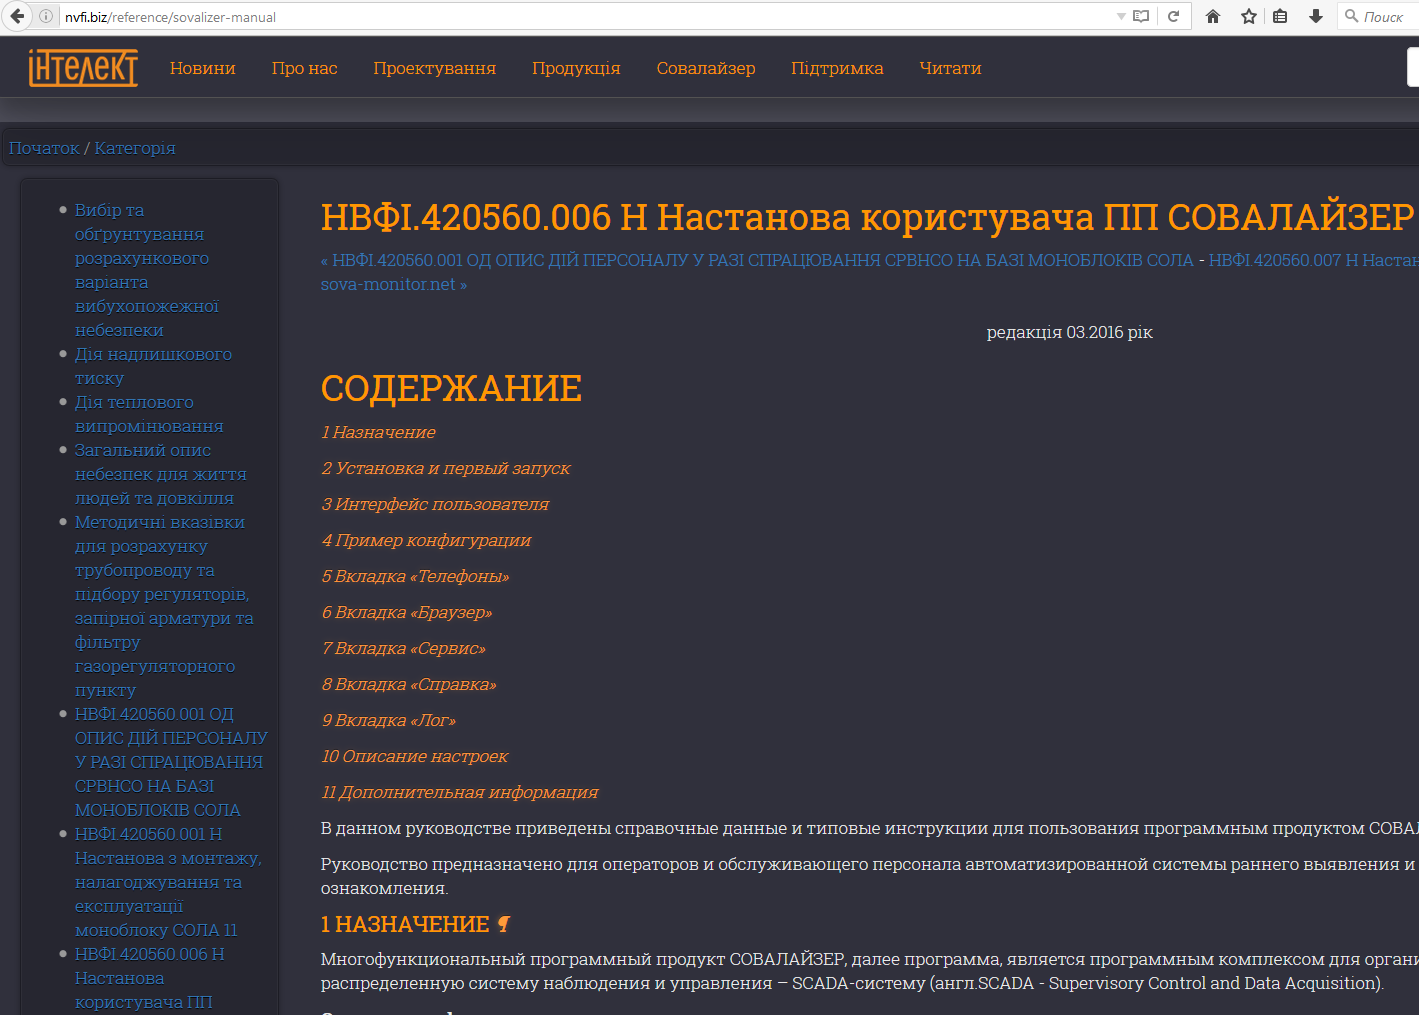This screenshot has height=1015, width=1419.
Task: Open the Продукція menu item
Action: coord(576,68)
